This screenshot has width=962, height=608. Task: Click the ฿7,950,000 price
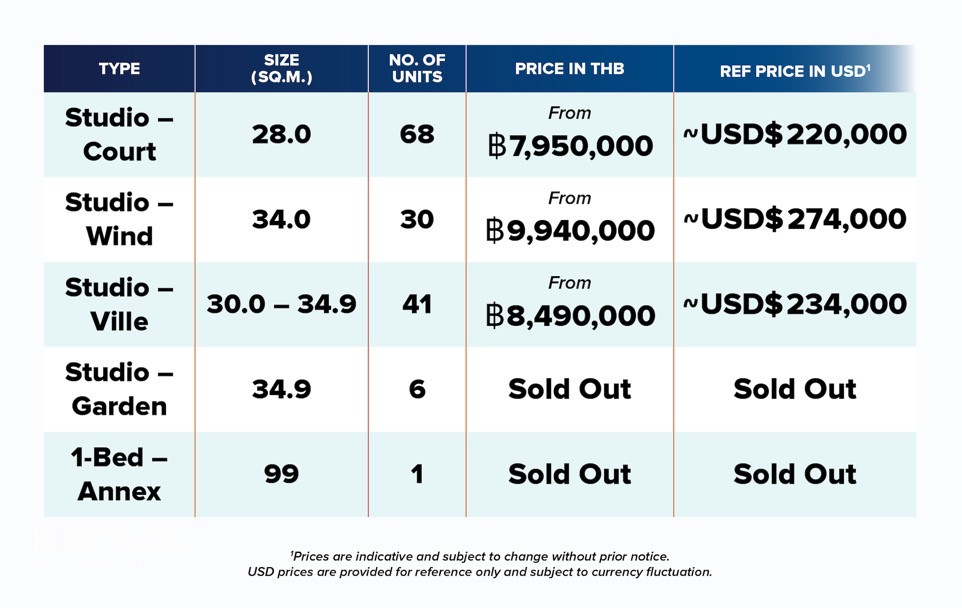pyautogui.click(x=570, y=146)
